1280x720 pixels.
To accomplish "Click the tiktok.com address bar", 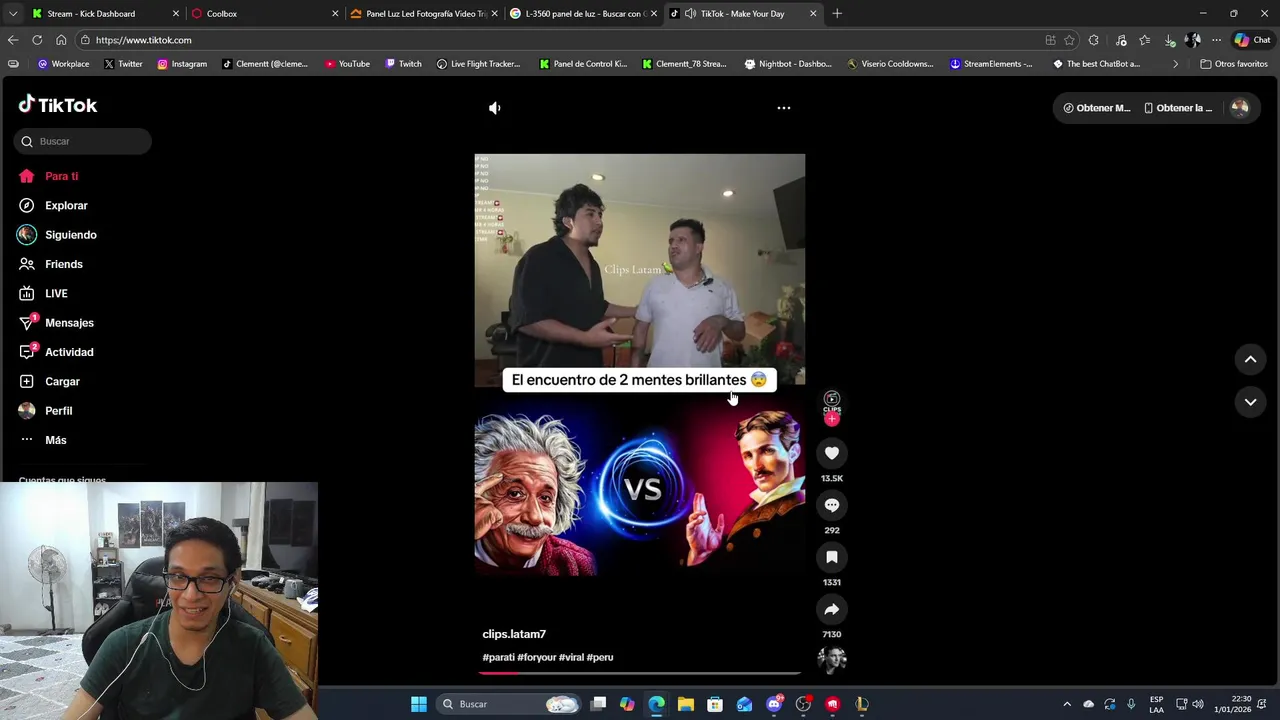I will point(560,40).
